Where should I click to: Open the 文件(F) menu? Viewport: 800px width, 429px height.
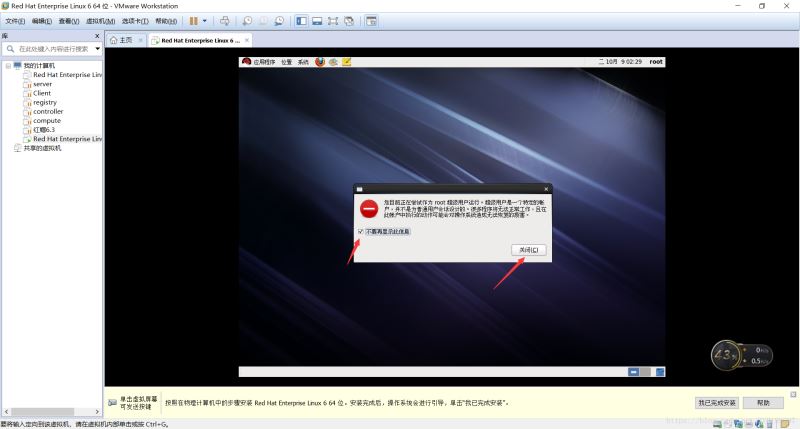click(15, 21)
